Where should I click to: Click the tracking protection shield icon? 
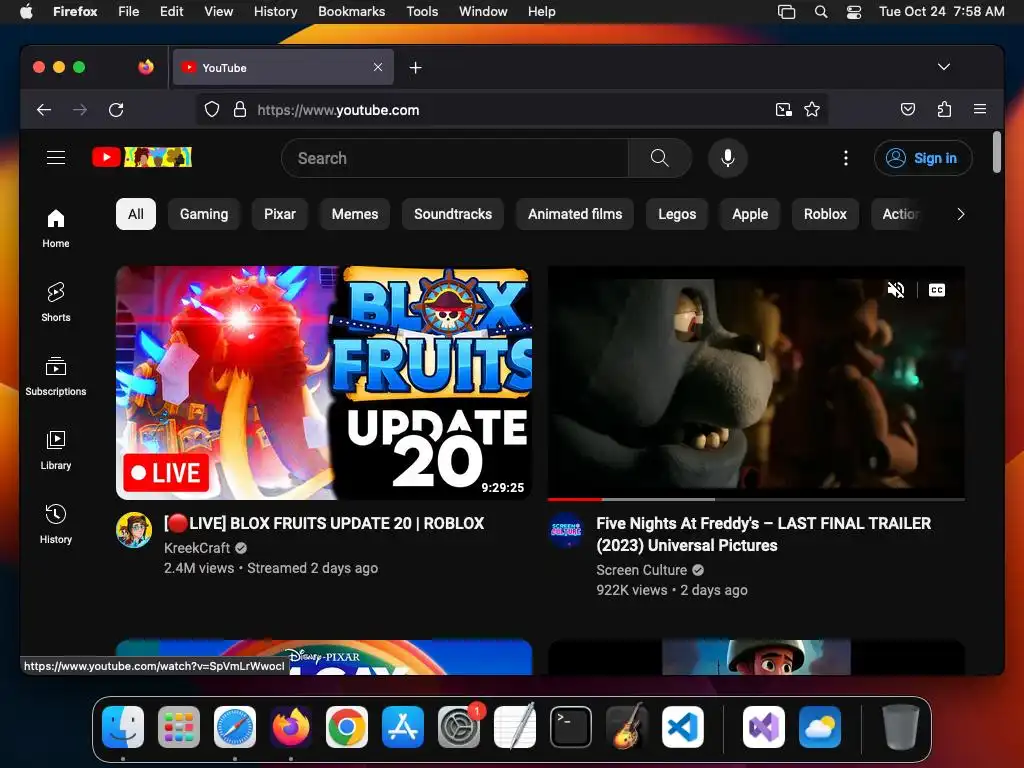click(x=212, y=110)
